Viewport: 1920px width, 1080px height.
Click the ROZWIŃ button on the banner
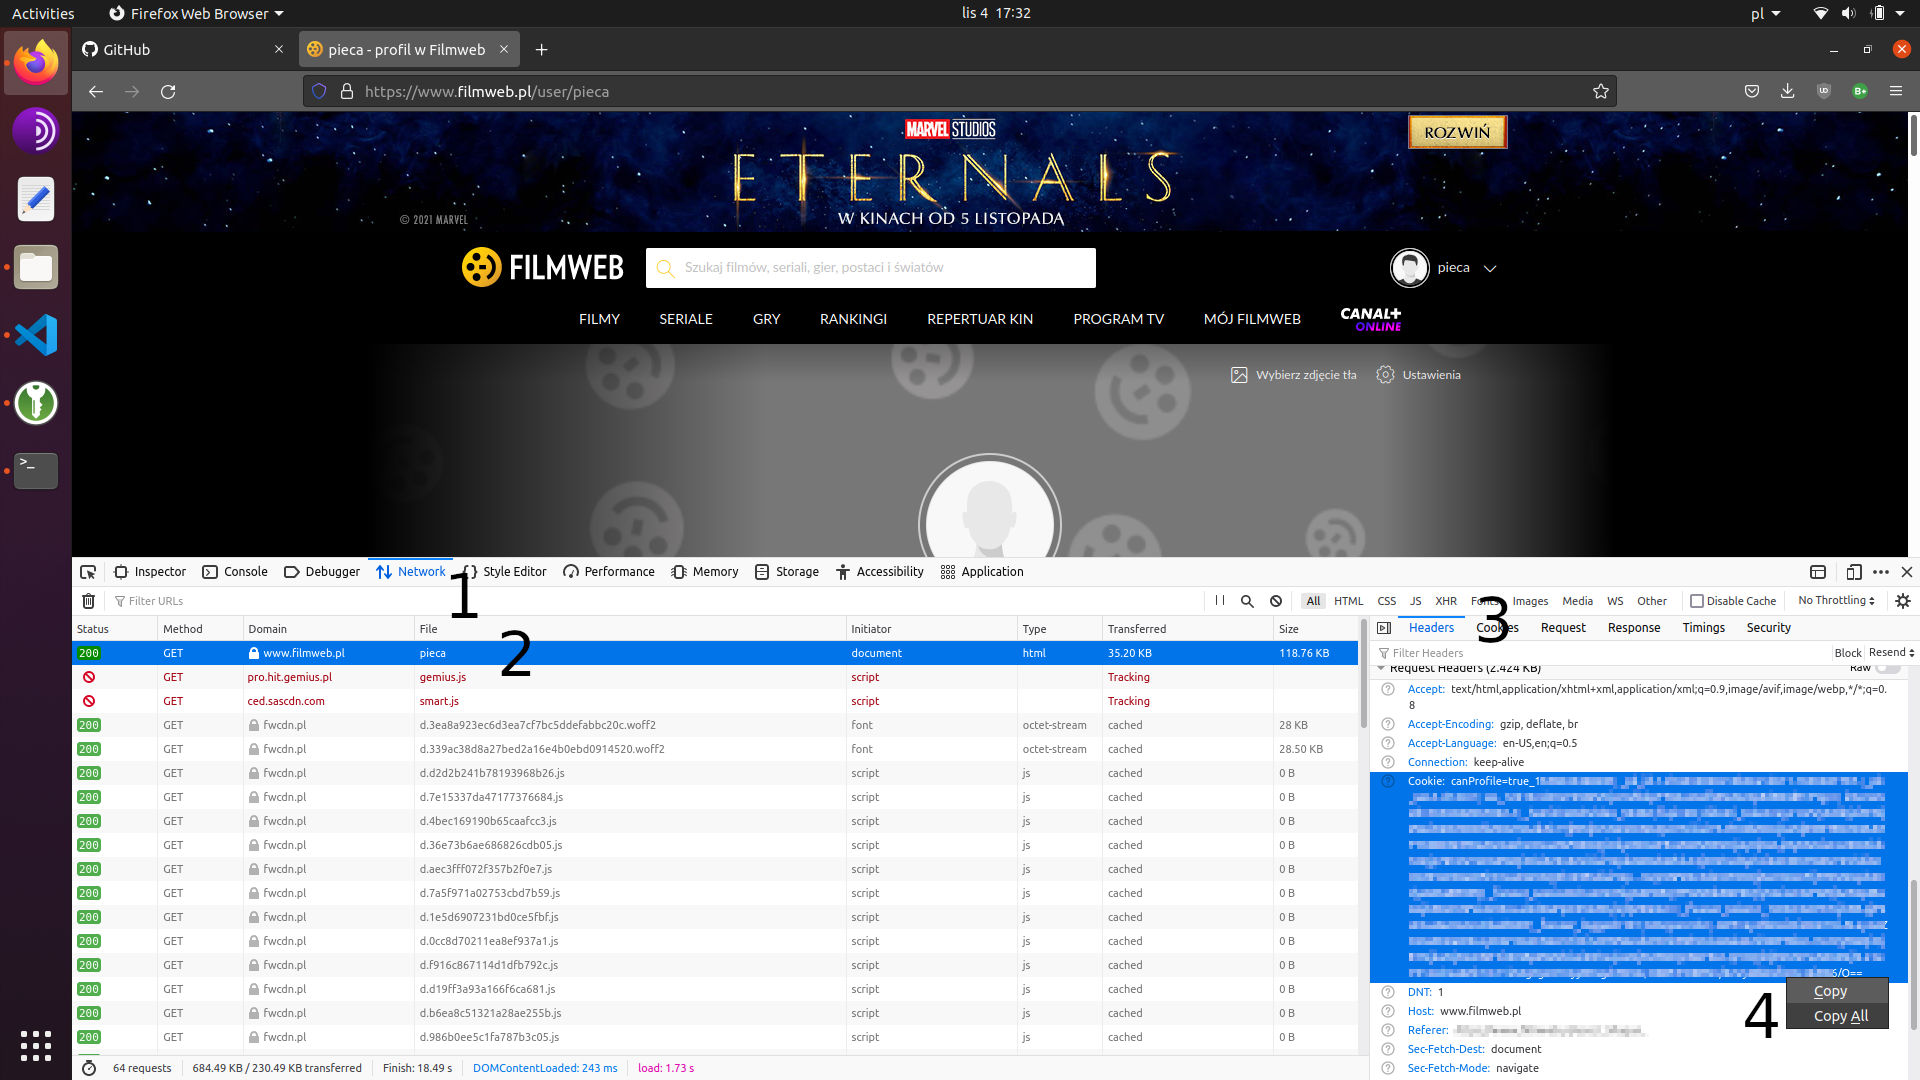coord(1457,132)
